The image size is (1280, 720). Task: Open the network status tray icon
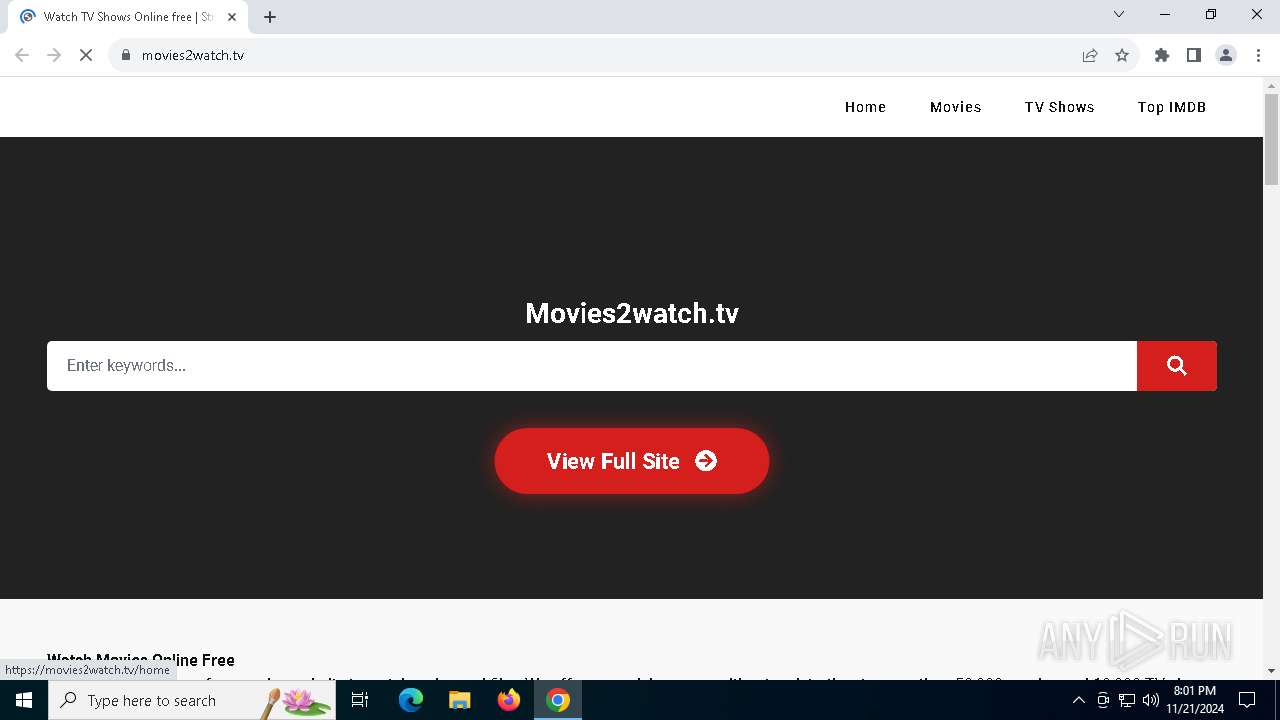click(x=1127, y=700)
